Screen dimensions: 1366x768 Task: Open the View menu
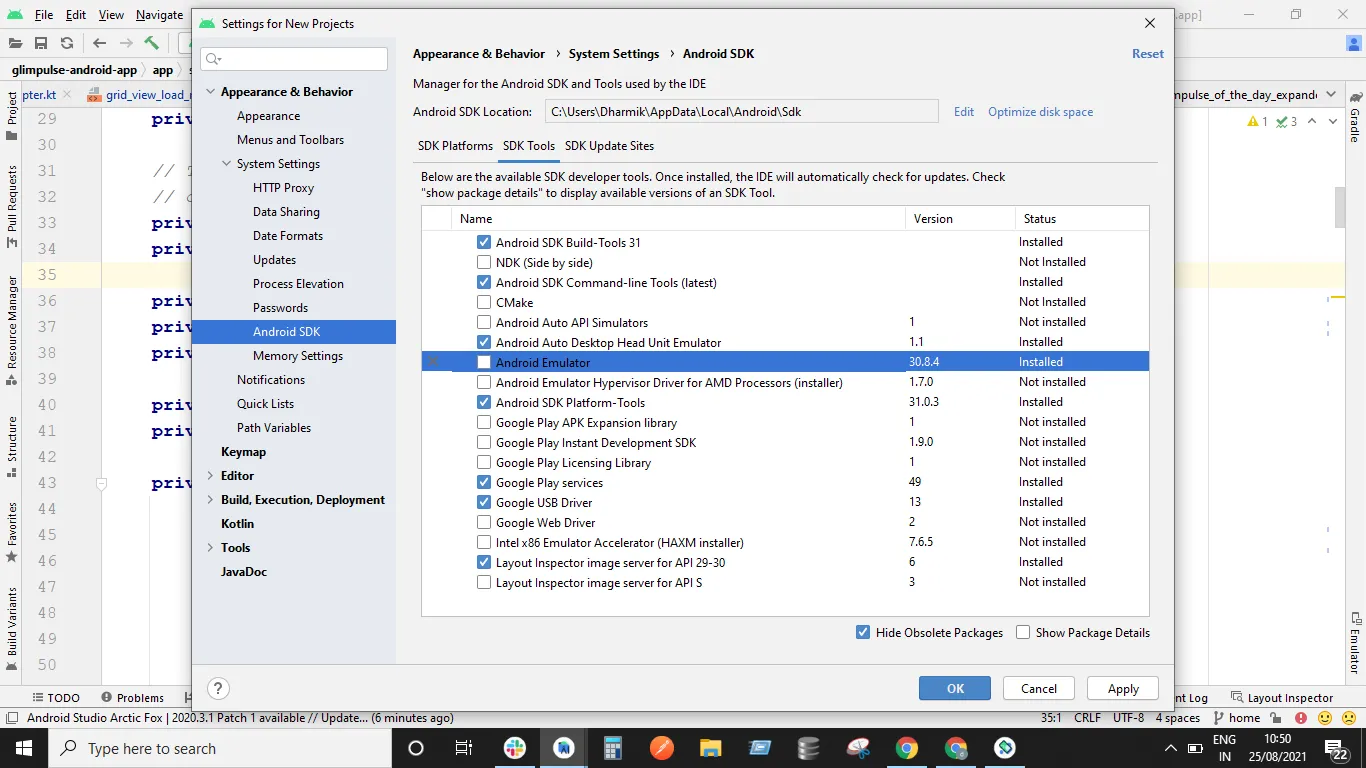pos(111,15)
